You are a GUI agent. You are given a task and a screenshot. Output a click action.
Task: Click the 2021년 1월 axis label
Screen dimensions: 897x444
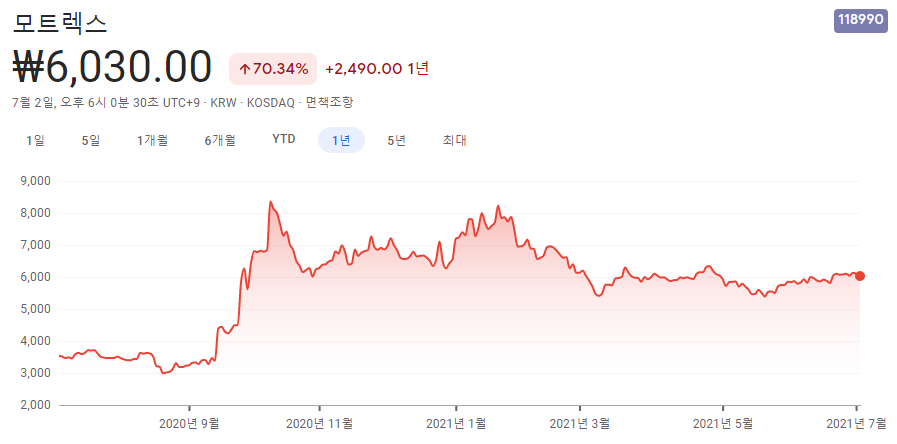coord(456,424)
